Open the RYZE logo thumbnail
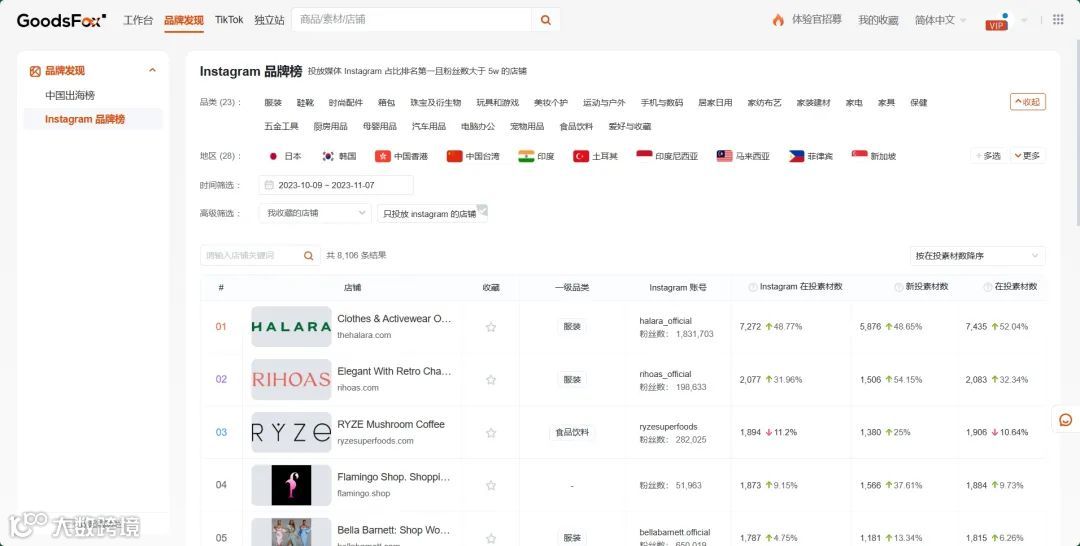 pos(291,432)
